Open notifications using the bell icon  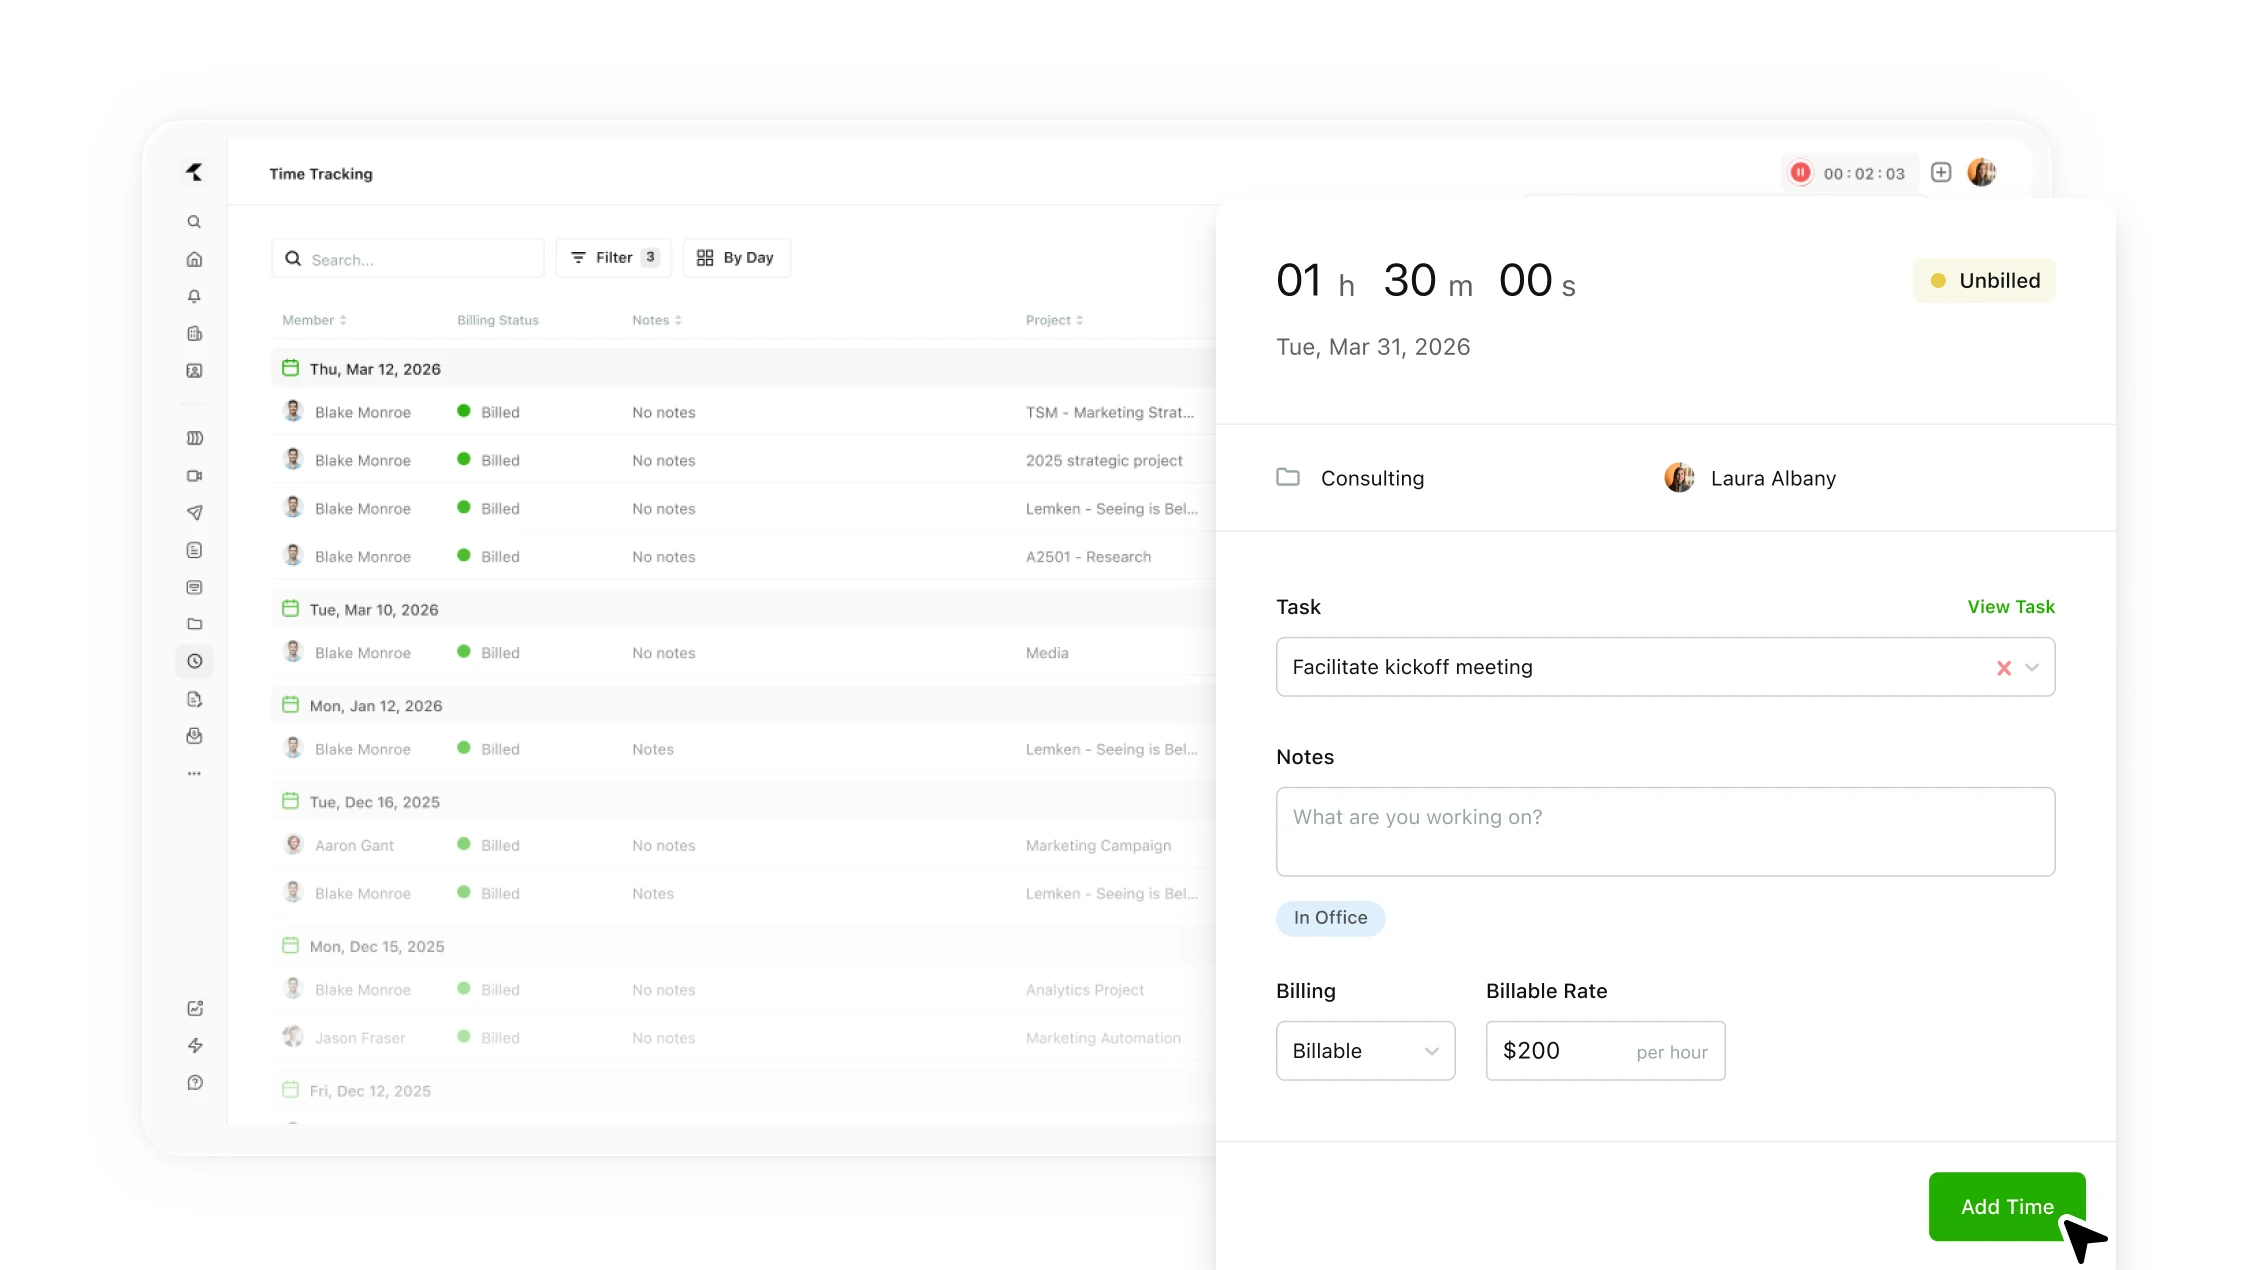click(195, 296)
